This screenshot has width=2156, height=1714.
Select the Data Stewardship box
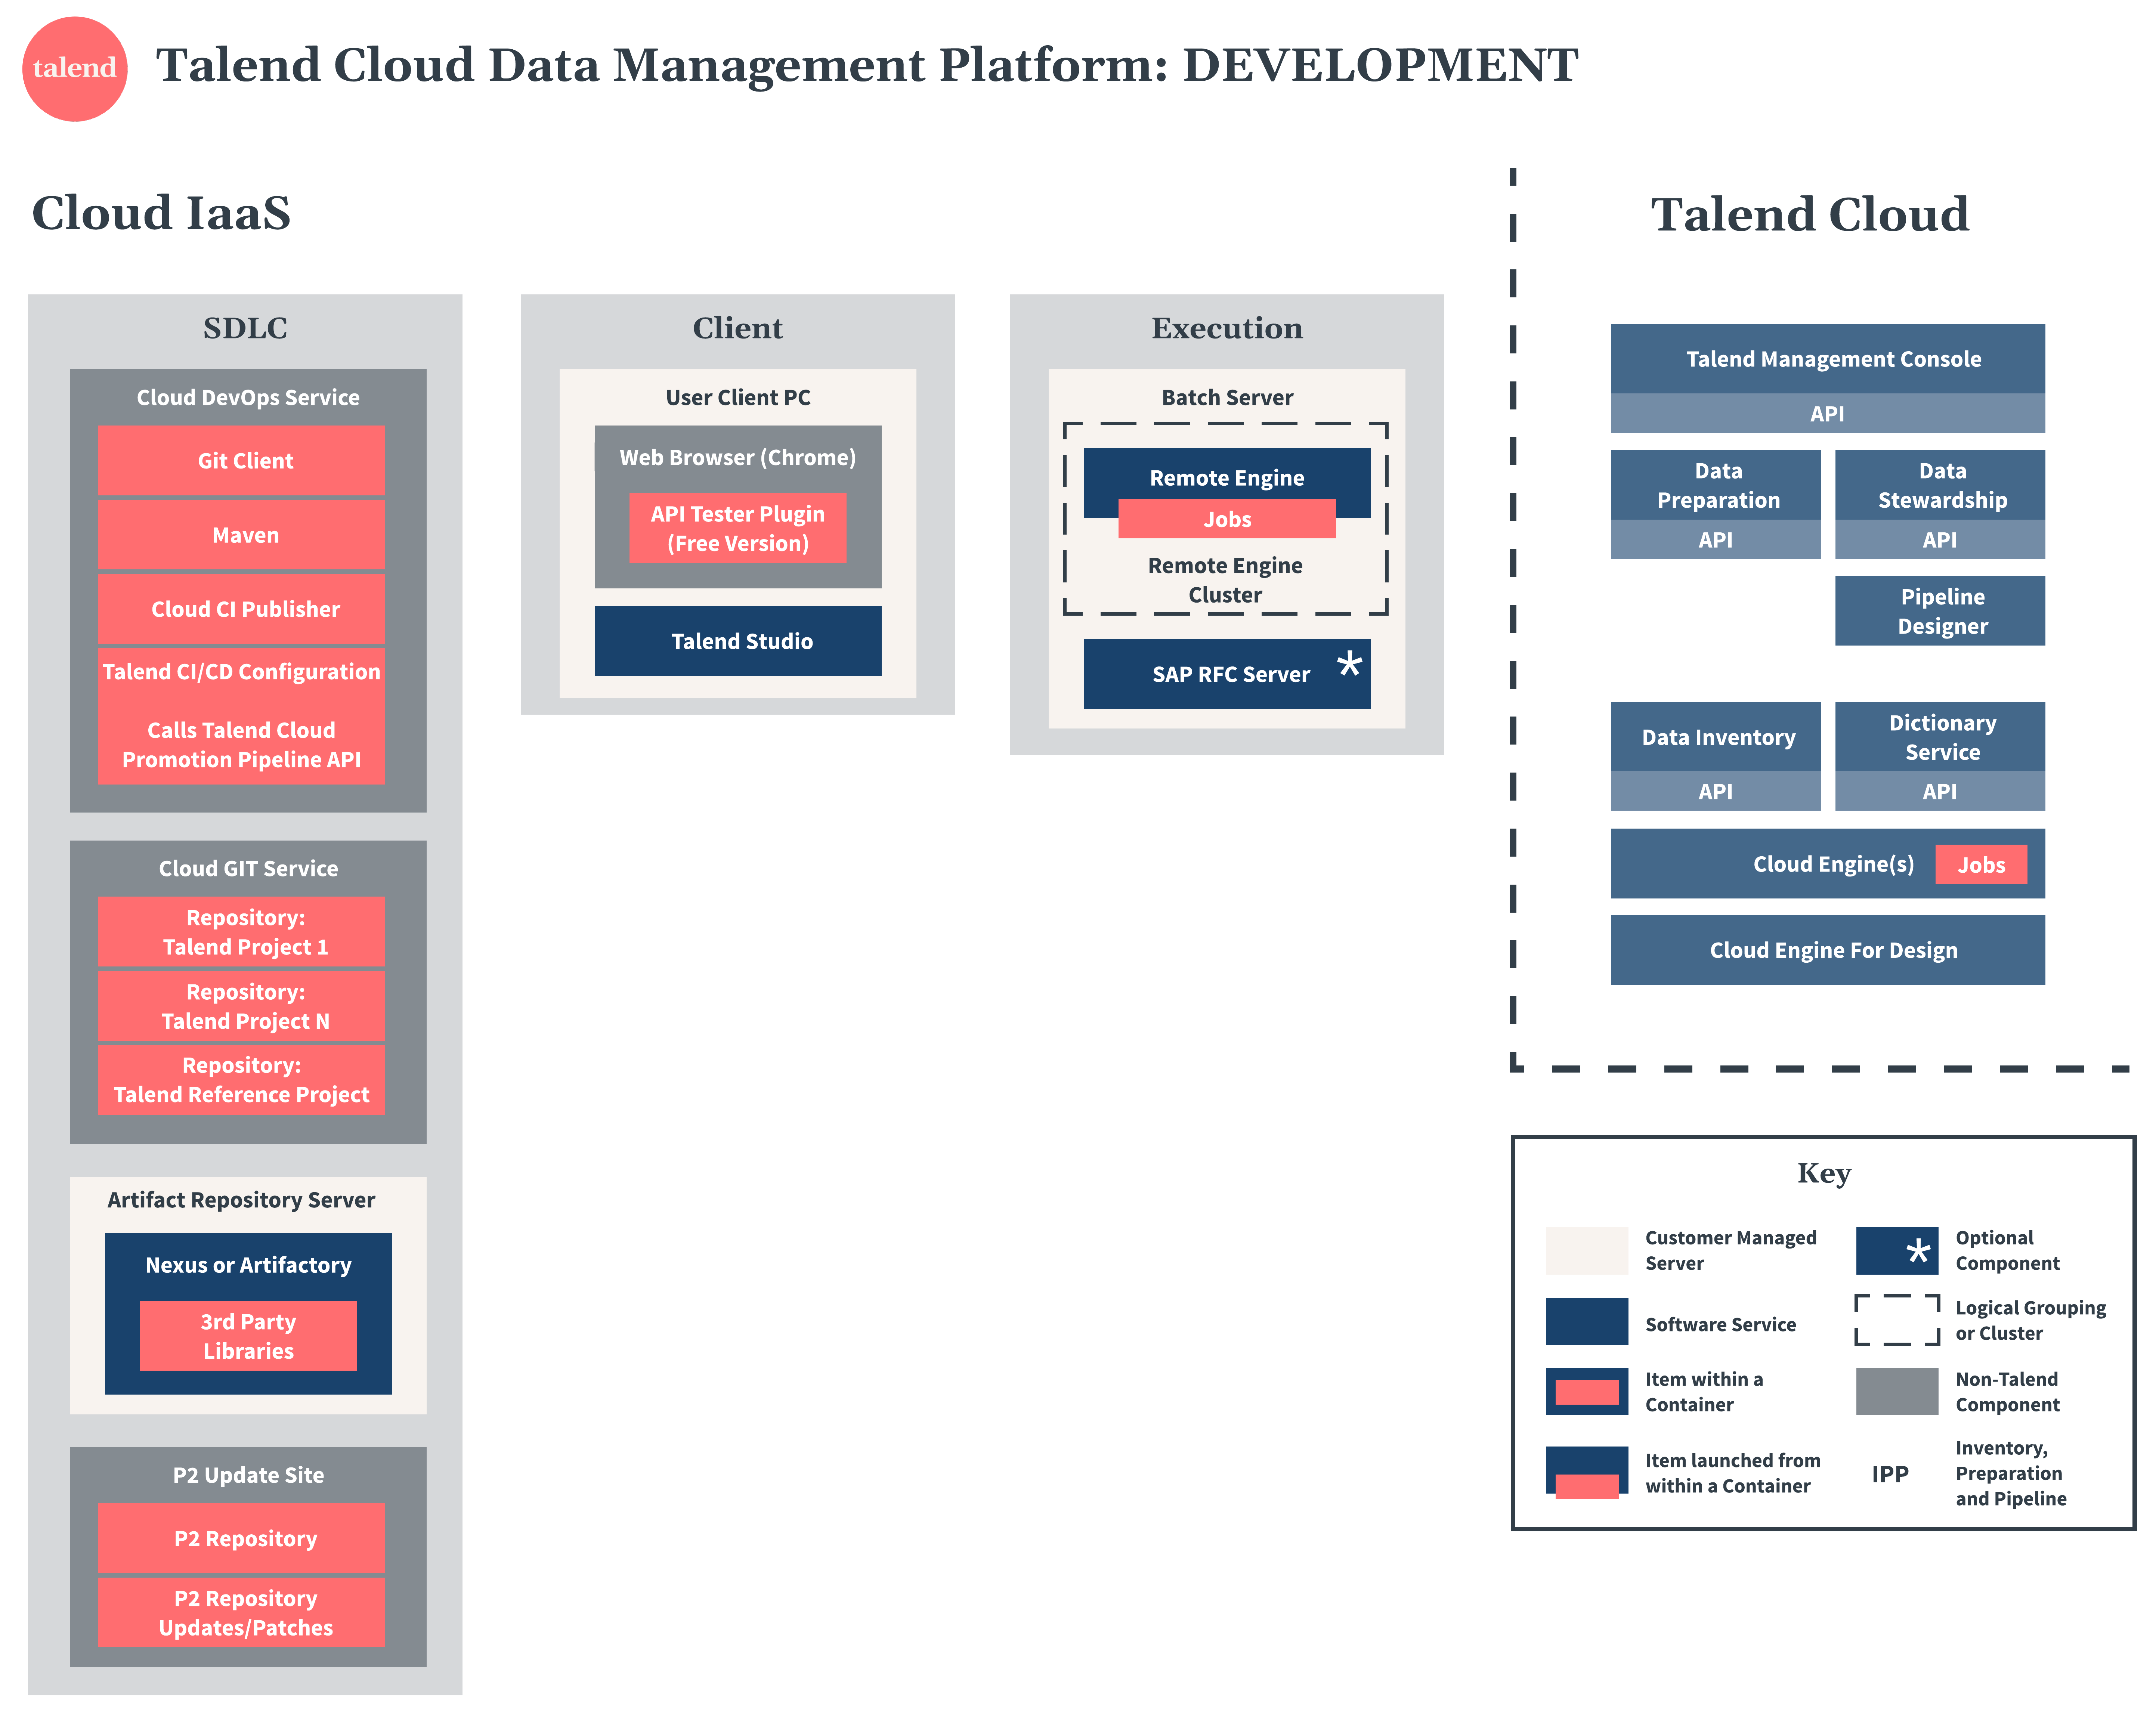[x=1940, y=484]
